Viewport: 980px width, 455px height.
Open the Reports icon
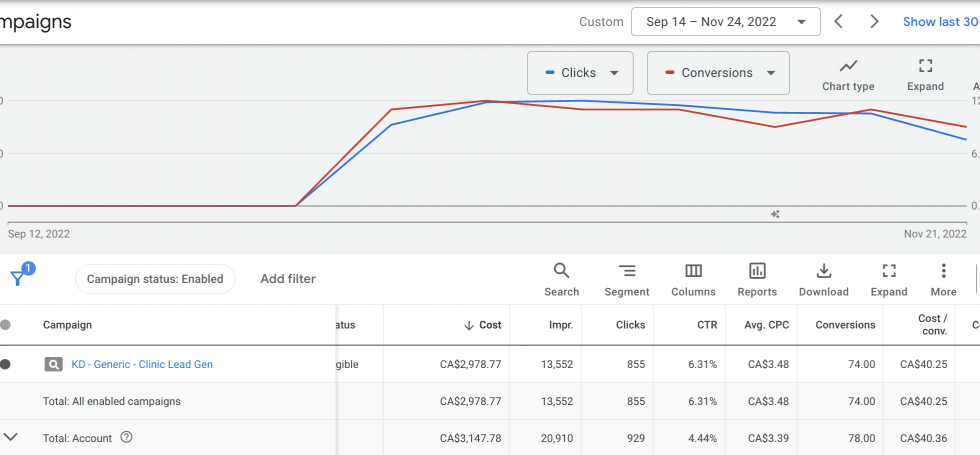coord(757,279)
